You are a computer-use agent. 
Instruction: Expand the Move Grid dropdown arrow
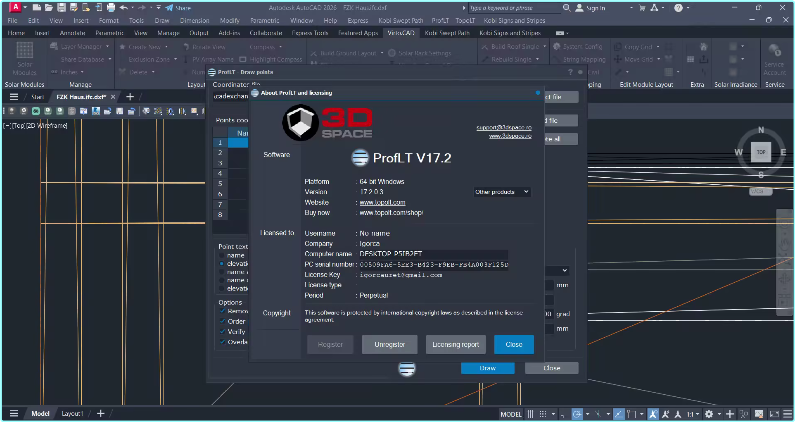(659, 59)
